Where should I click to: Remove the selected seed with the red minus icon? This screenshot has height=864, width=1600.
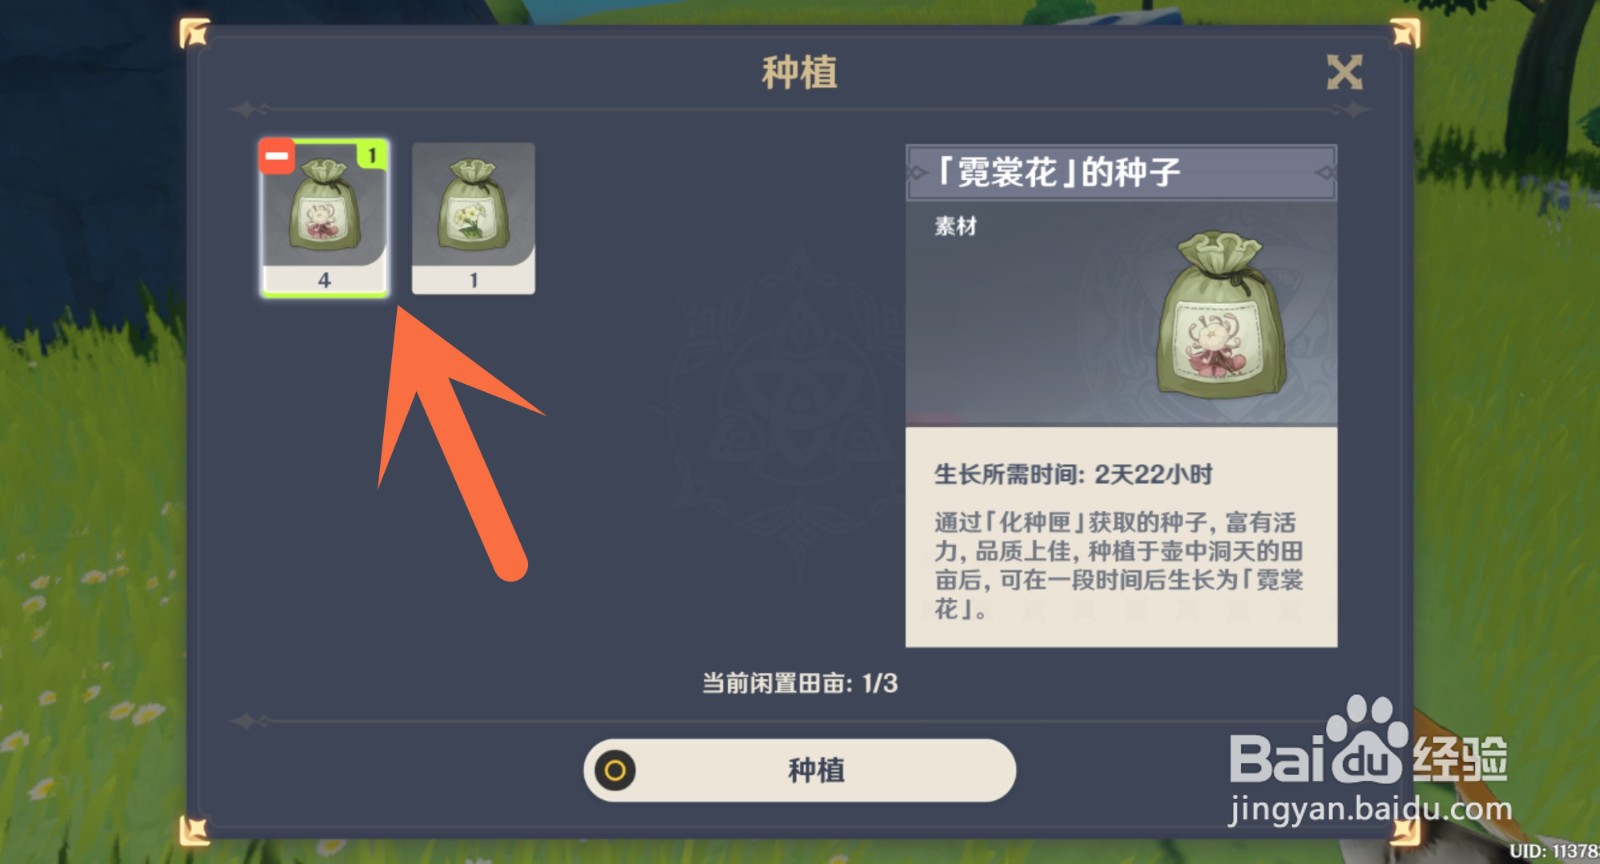[x=277, y=155]
